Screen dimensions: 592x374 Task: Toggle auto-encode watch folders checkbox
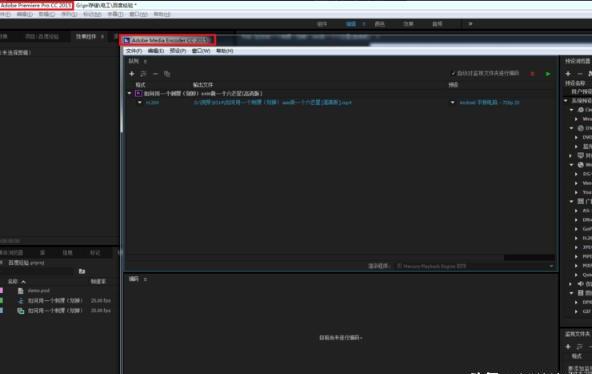click(x=453, y=73)
